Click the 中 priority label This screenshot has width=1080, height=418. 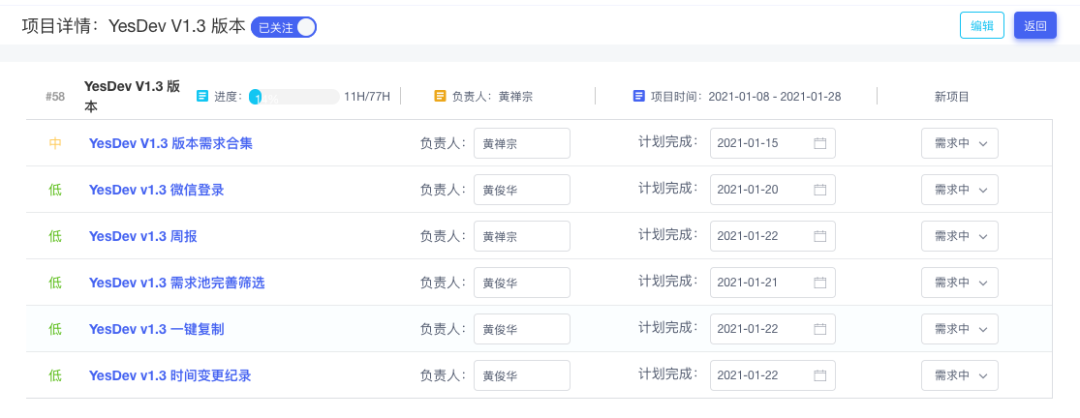click(x=55, y=143)
